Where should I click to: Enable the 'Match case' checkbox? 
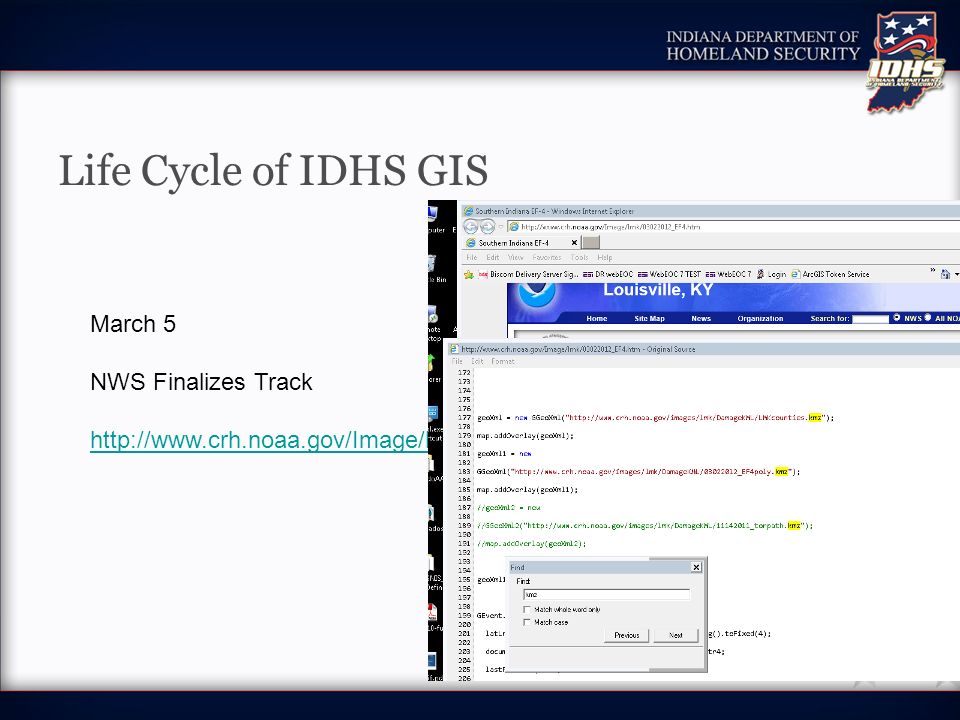[527, 622]
